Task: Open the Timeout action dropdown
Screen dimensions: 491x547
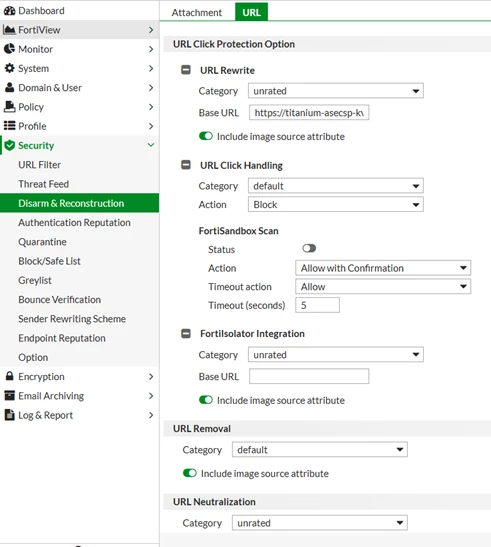Action: point(383,286)
